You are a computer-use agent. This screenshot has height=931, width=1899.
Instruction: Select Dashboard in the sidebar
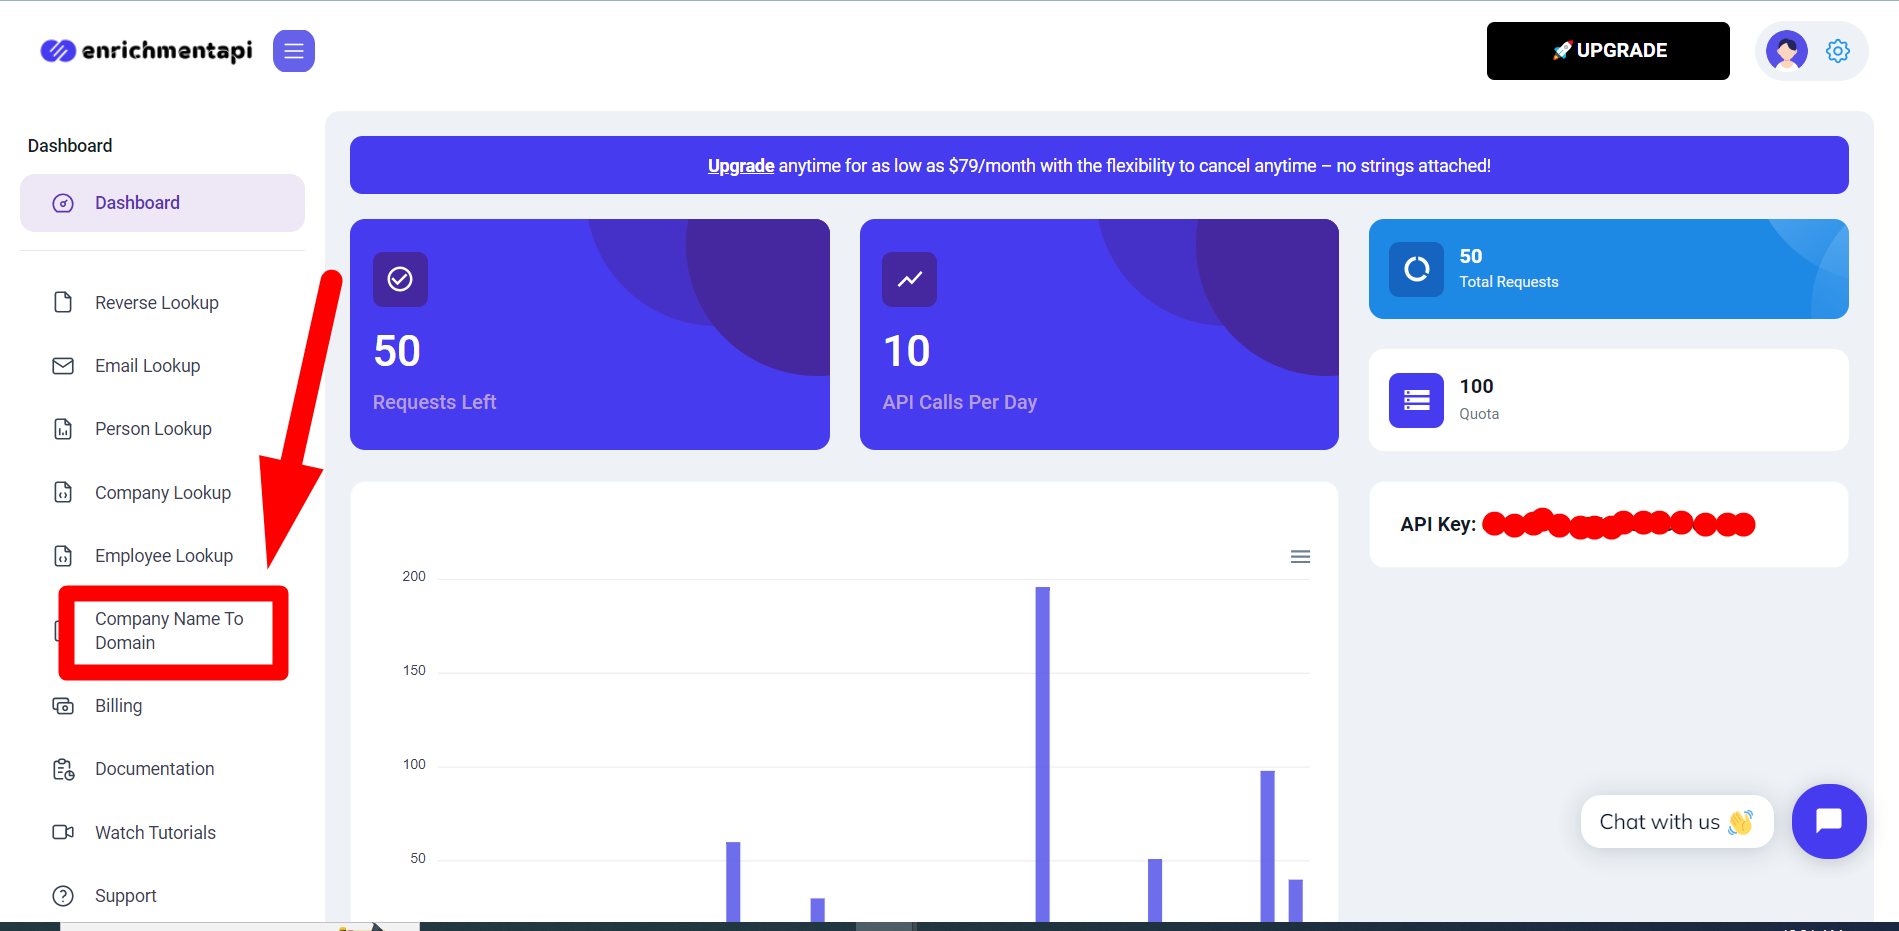137,203
